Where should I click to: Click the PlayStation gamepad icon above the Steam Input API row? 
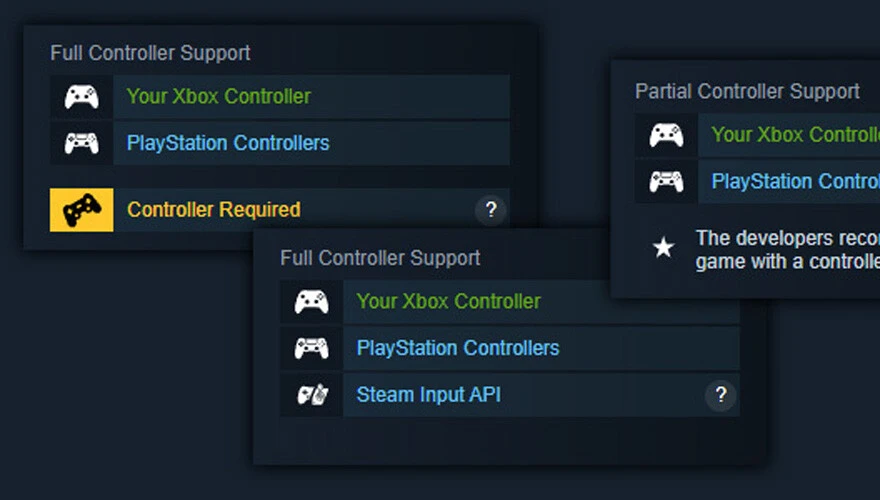pos(311,348)
